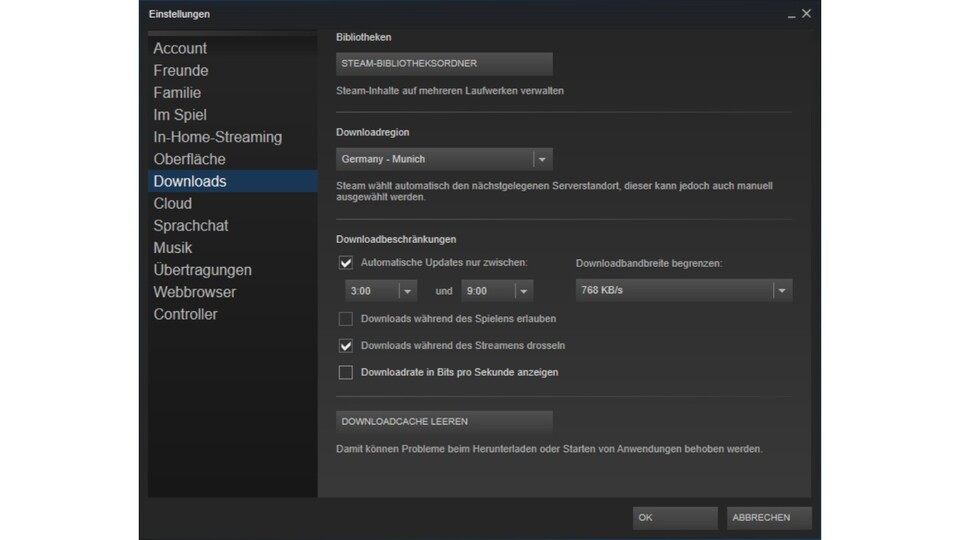Minimize the Einstellungen window
The height and width of the screenshot is (540, 960).
pyautogui.click(x=791, y=15)
